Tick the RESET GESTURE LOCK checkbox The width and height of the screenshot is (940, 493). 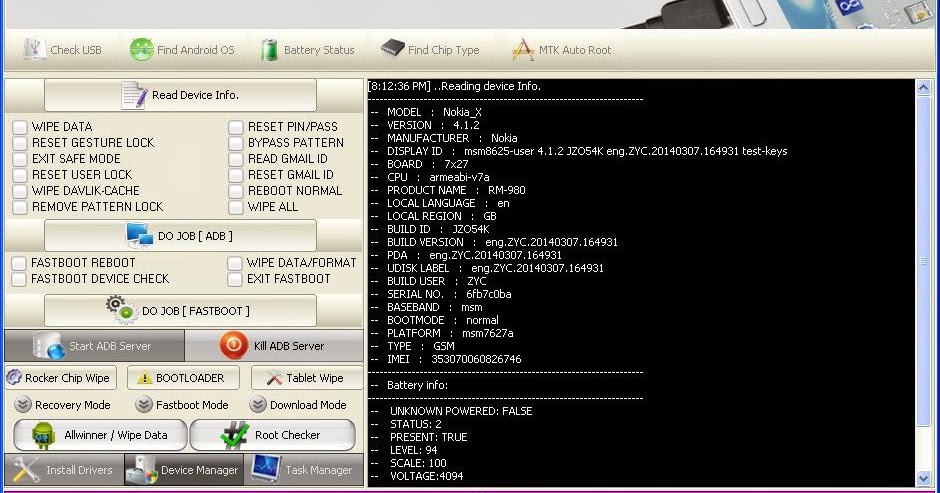click(20, 143)
